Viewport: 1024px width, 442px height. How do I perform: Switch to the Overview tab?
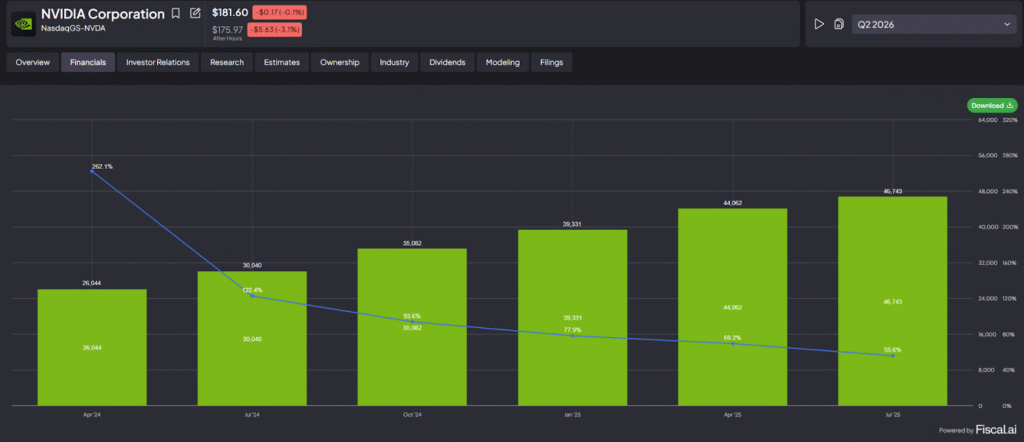[33, 63]
